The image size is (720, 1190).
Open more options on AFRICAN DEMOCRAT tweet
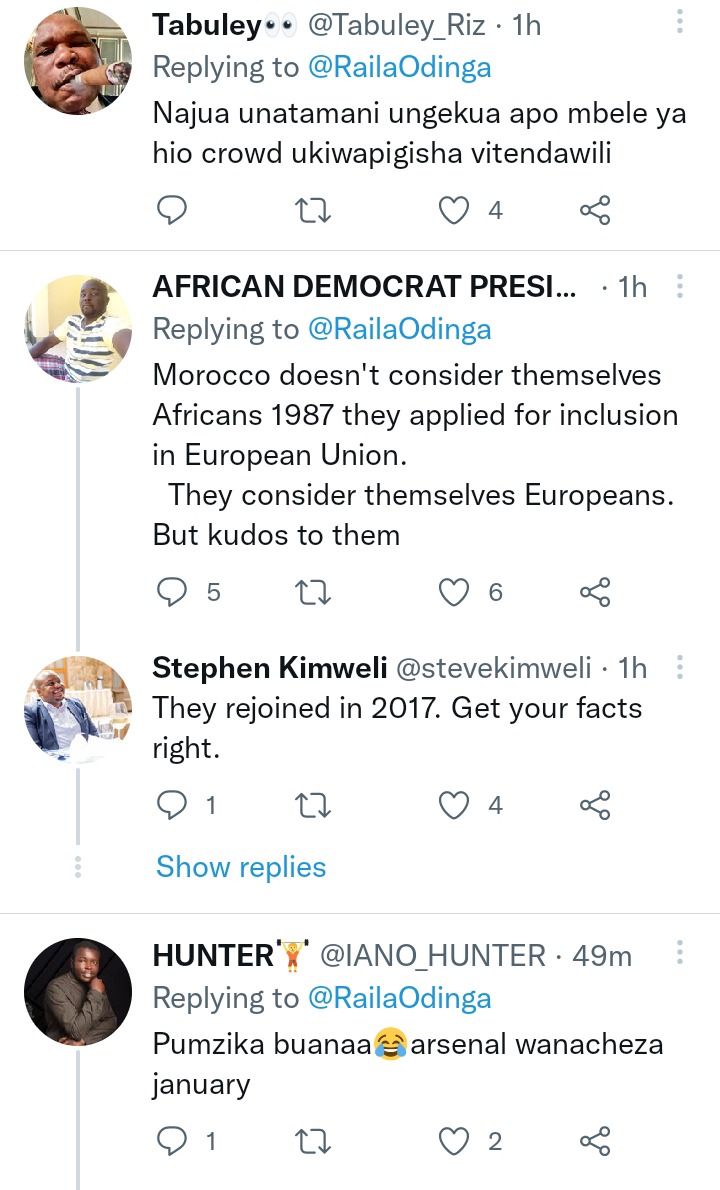679,286
